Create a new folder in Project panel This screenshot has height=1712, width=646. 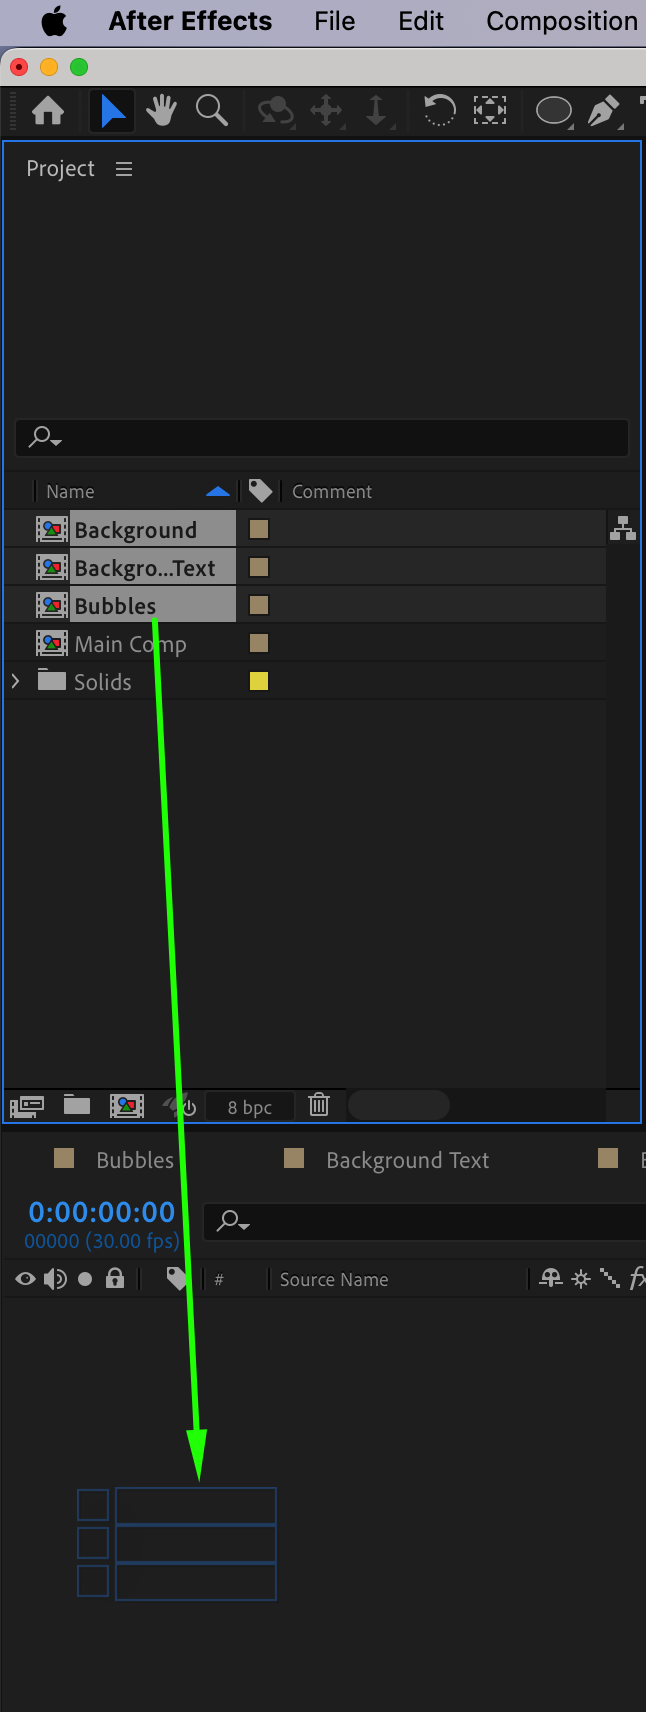(x=77, y=1105)
